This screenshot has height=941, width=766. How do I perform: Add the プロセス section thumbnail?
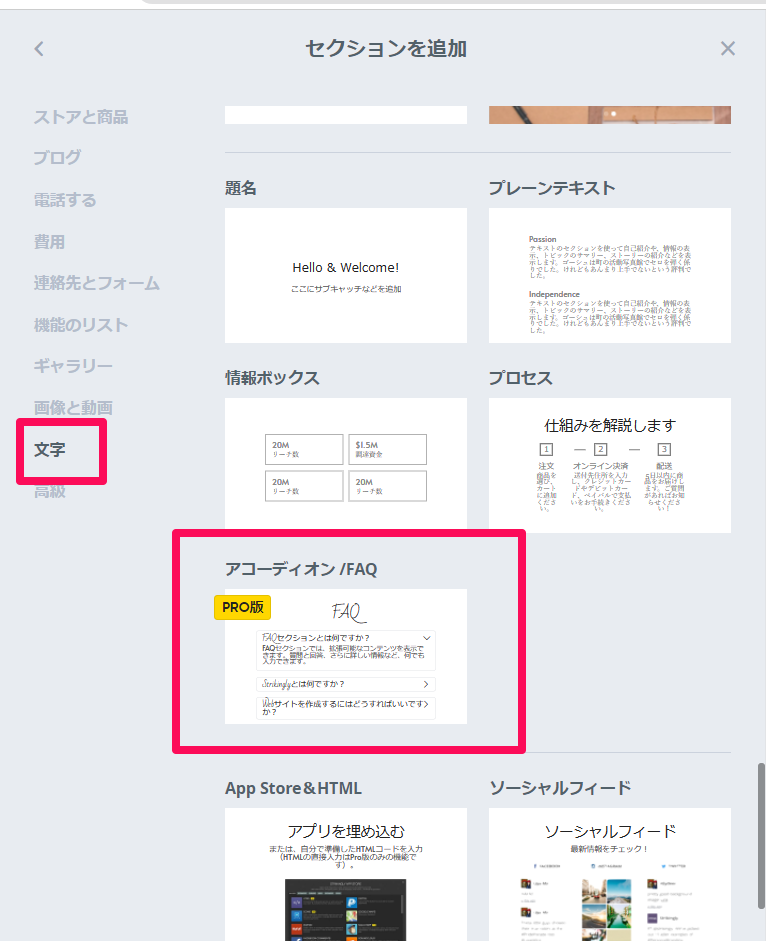click(610, 465)
